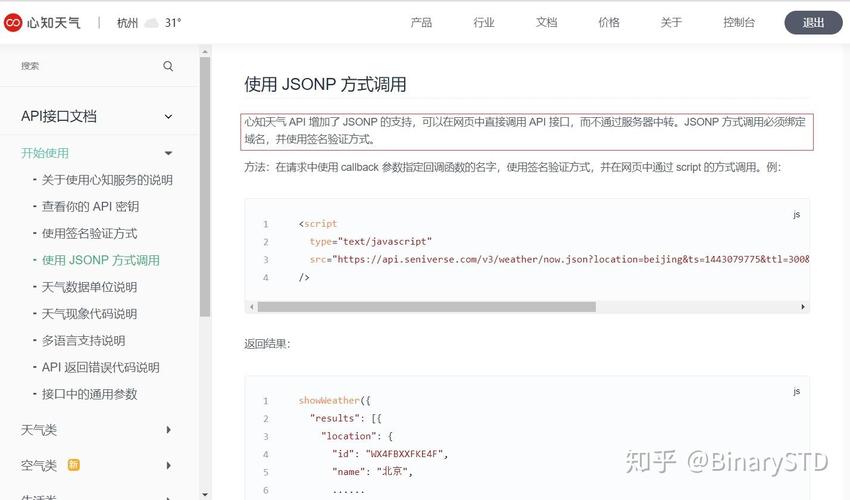Select 使用 JSONP 方式调用 sidebar item
Screen dimensions: 850x500
pos(101,260)
